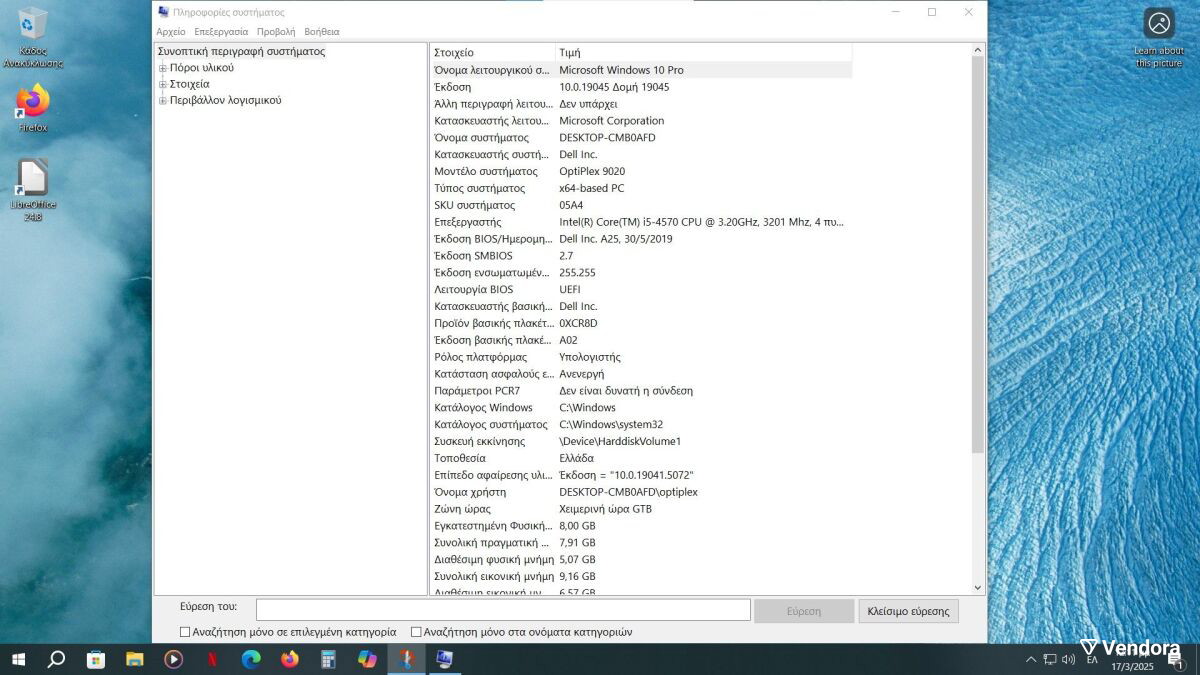This screenshot has width=1200, height=675.
Task: Select the 'Χειμερινή ώρα GTB' time zone value
Action: tap(605, 509)
